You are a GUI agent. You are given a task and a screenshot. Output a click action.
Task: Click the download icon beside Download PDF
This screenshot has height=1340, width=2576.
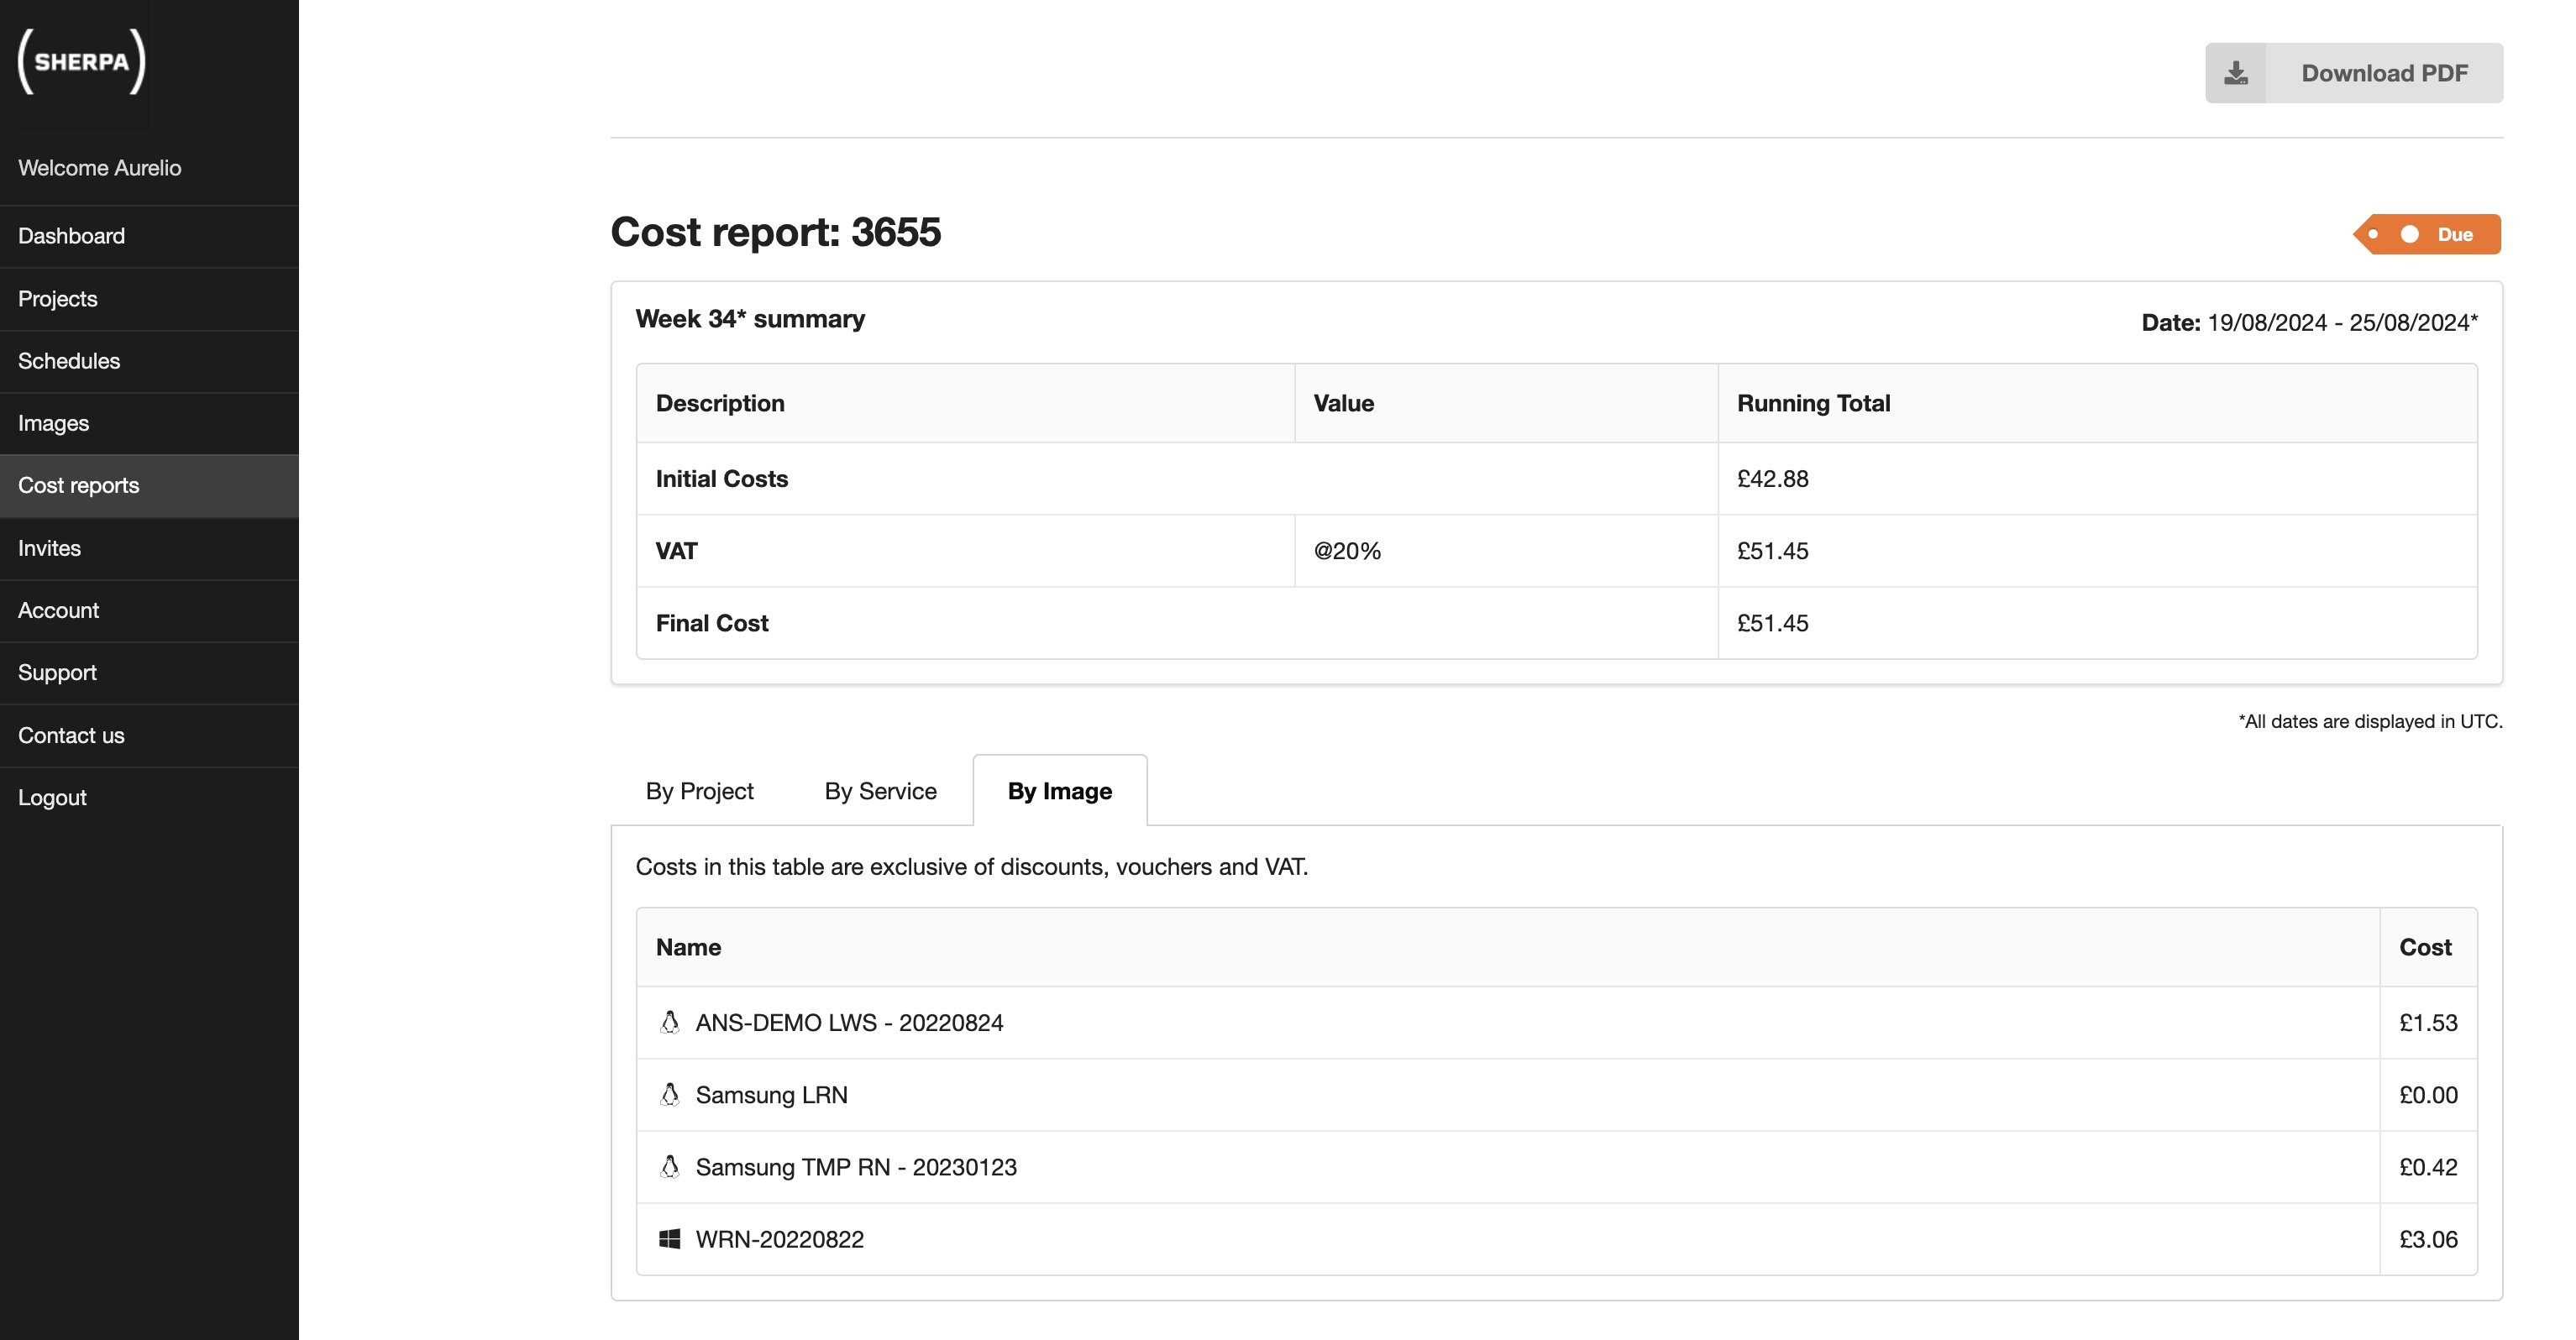2237,72
